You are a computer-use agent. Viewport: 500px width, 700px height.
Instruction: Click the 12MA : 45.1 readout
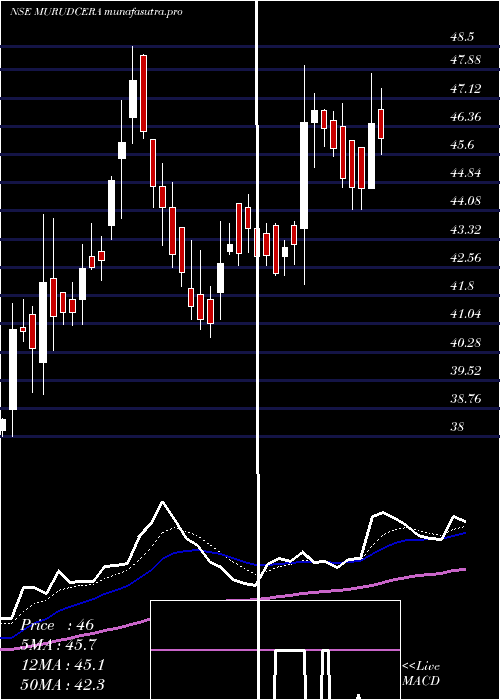pos(63,665)
